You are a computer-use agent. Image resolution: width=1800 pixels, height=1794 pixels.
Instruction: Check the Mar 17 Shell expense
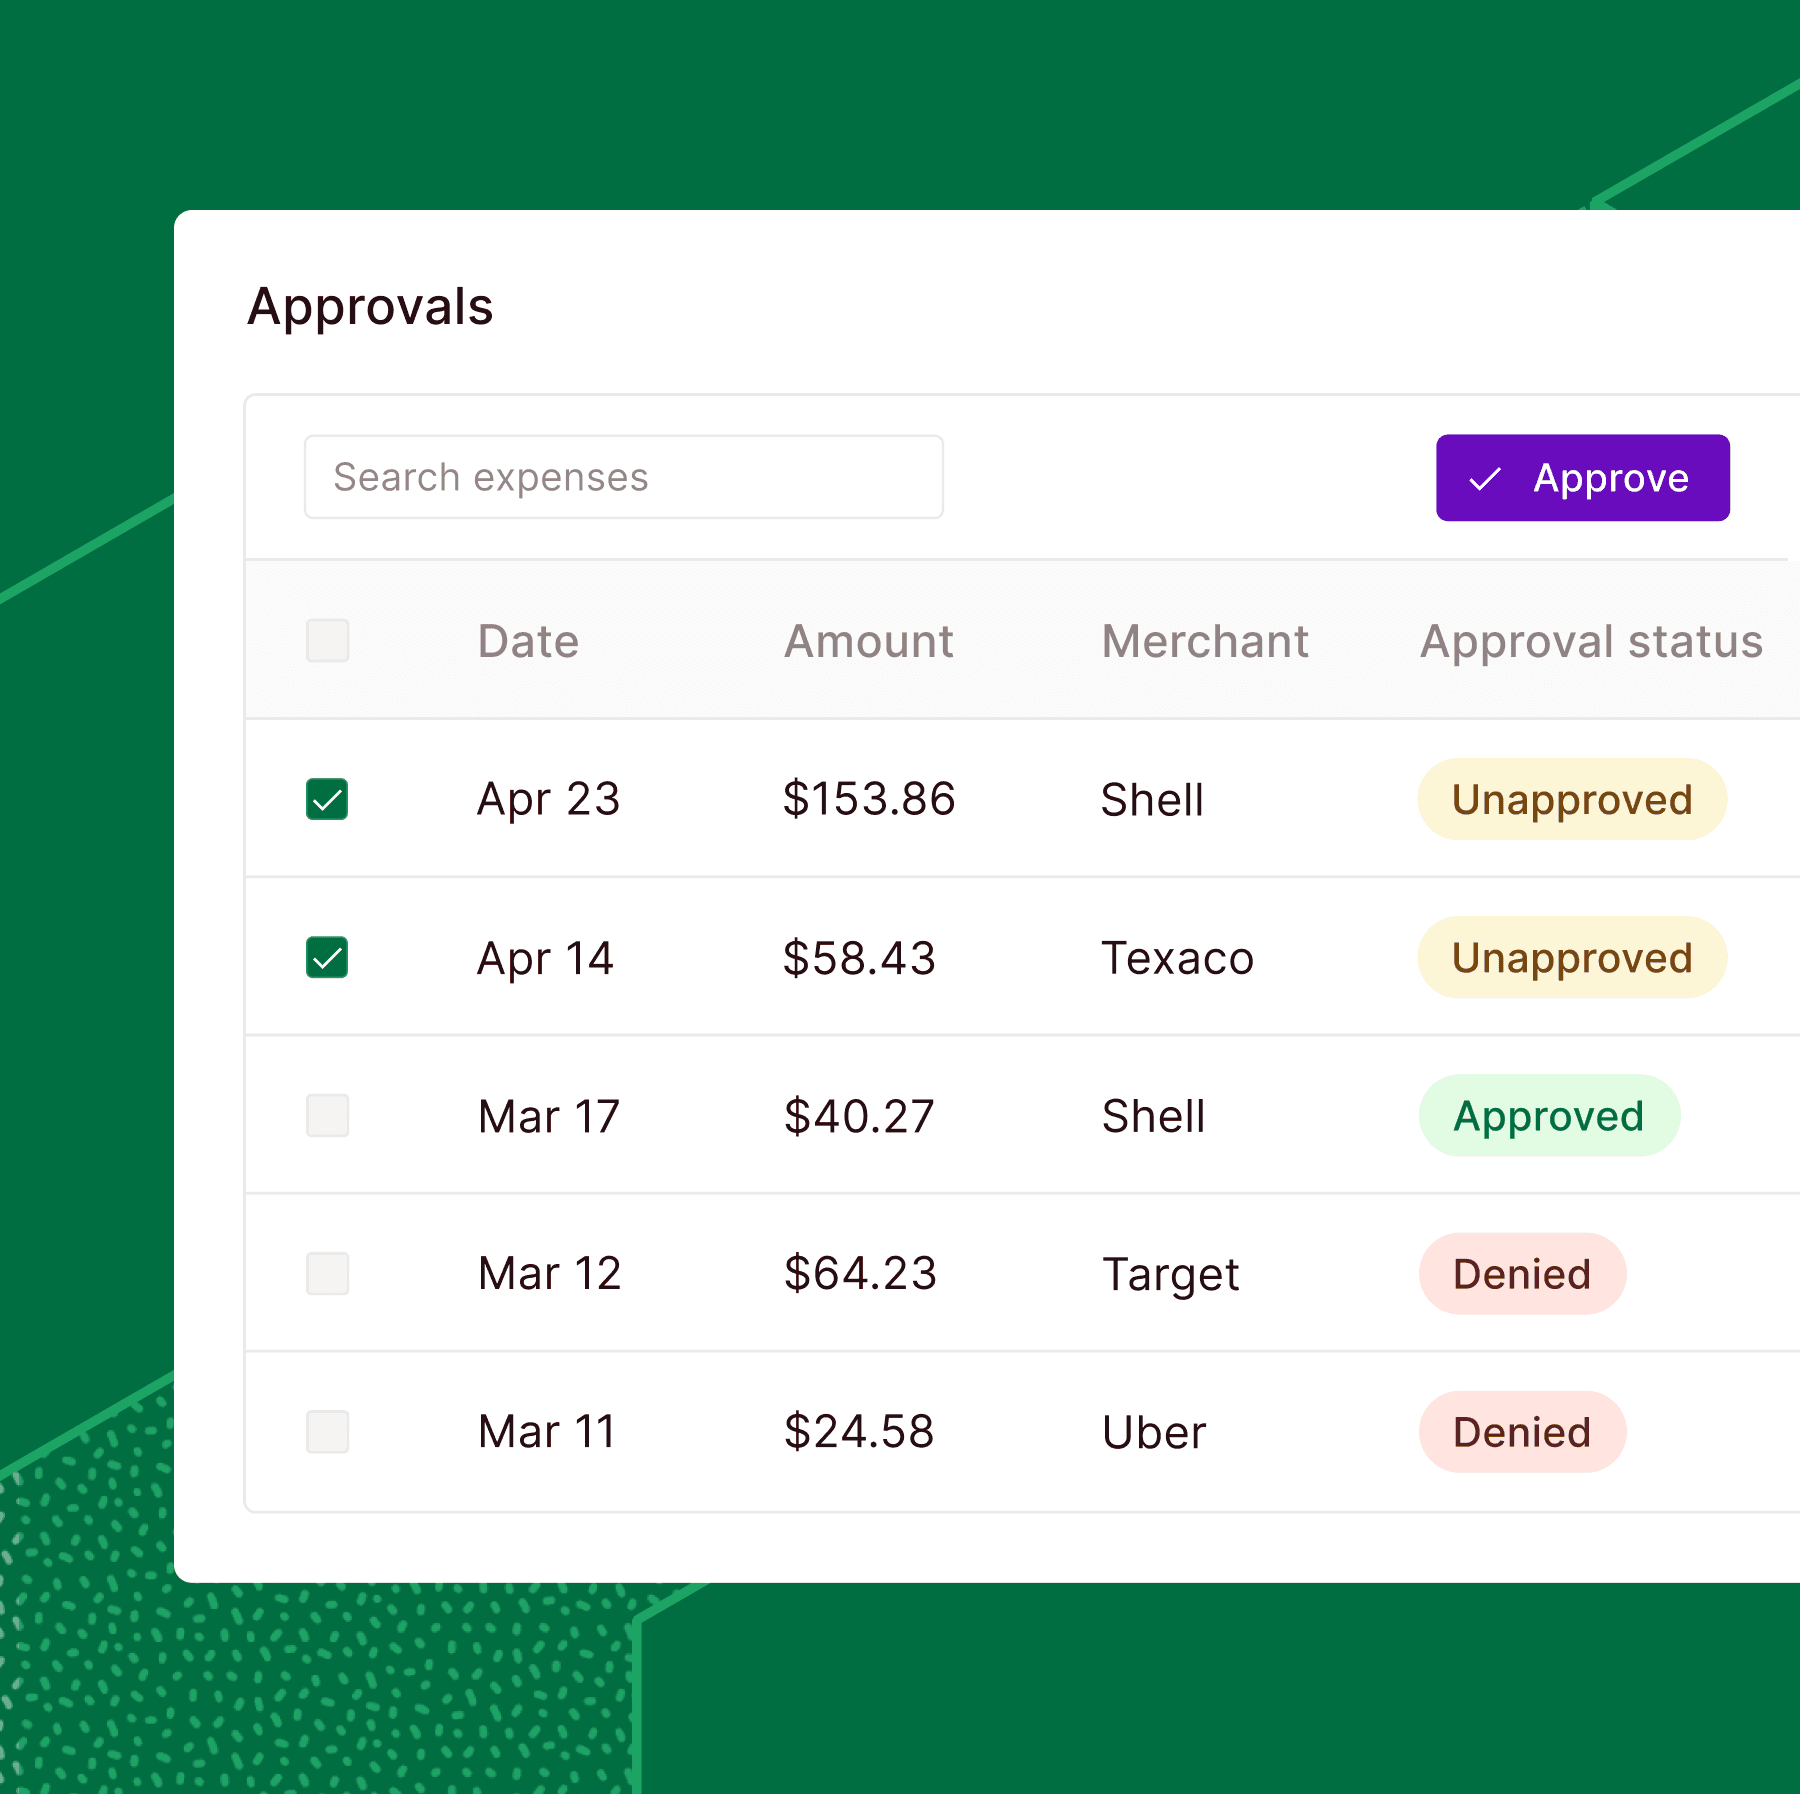[326, 1116]
